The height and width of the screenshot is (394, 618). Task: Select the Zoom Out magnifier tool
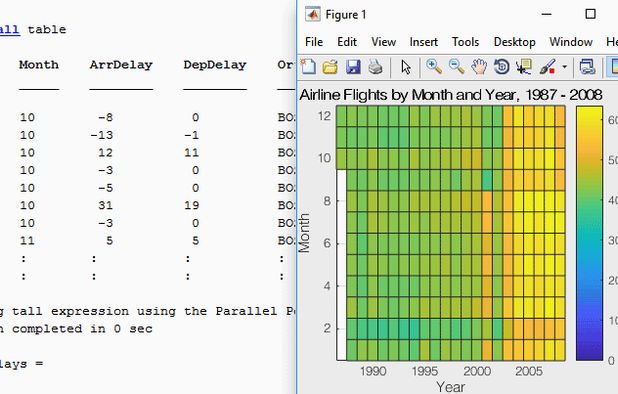(456, 67)
